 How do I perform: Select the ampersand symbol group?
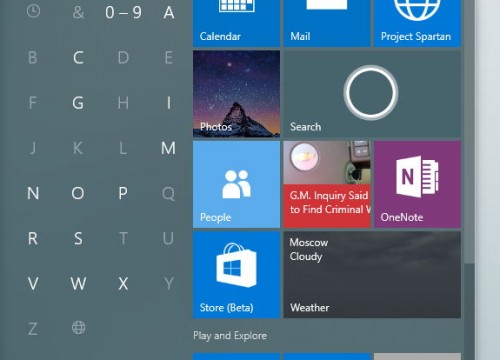pyautogui.click(x=78, y=13)
